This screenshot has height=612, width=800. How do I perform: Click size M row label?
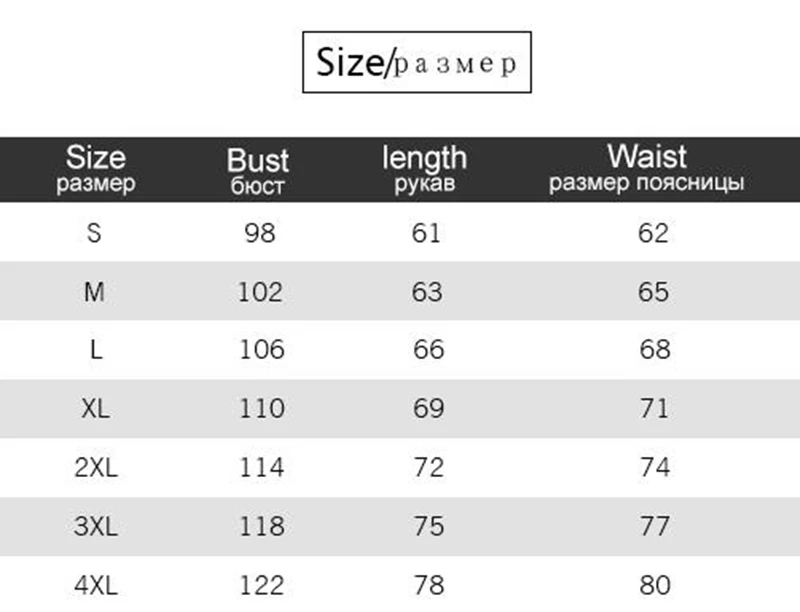click(x=94, y=292)
